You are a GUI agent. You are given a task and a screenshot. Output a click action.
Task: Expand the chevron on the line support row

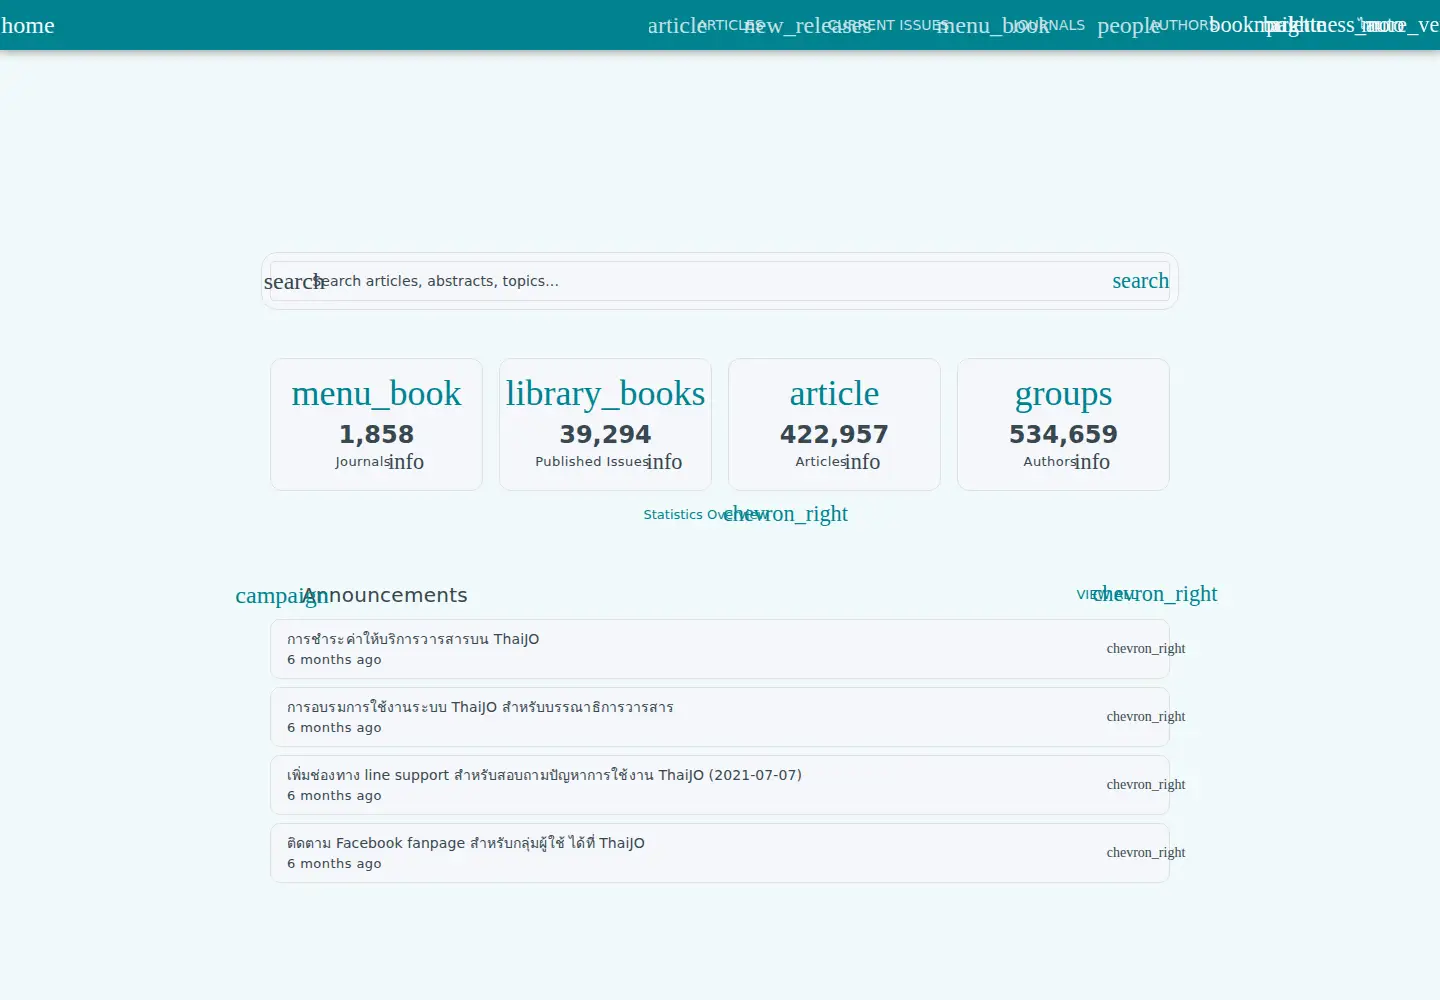pos(1146,785)
